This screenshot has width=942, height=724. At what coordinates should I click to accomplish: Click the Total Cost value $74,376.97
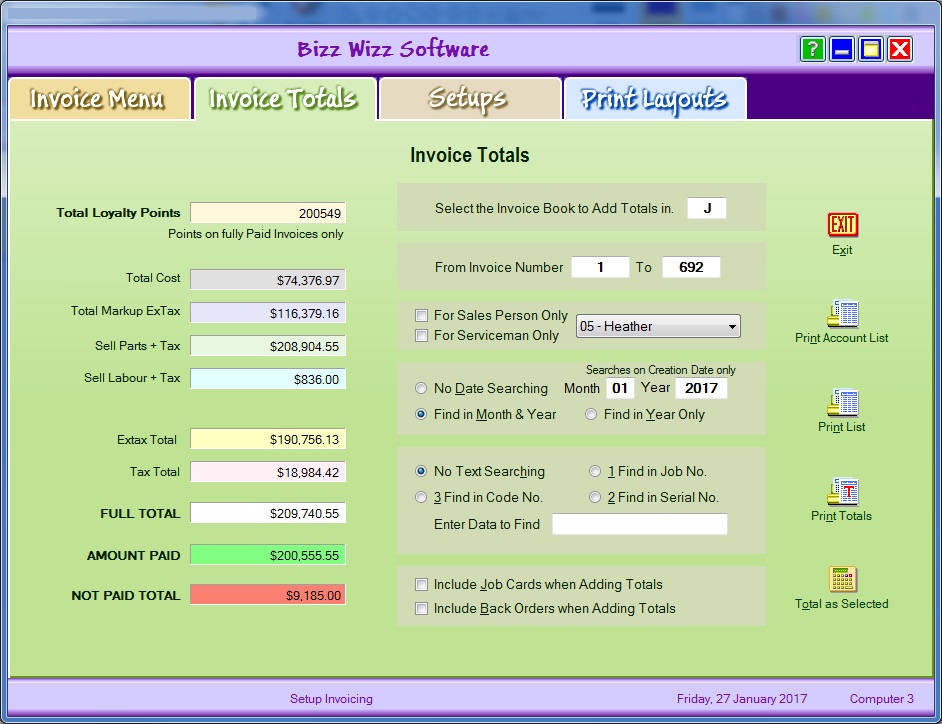tap(268, 280)
